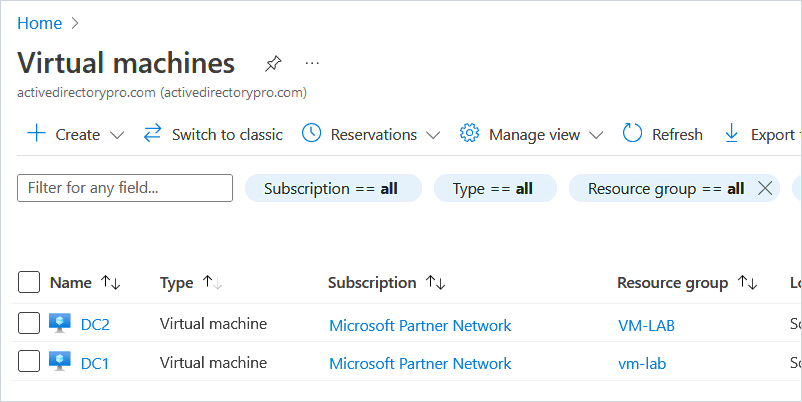
Task: Go to Home breadcrumb link
Action: pos(39,23)
